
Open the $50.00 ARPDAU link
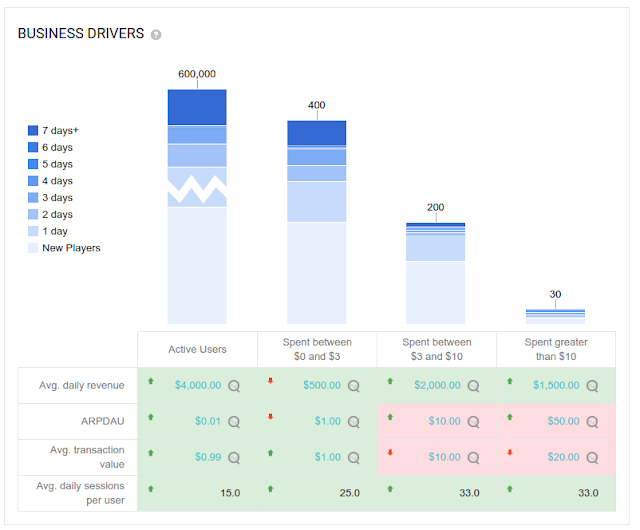click(564, 421)
